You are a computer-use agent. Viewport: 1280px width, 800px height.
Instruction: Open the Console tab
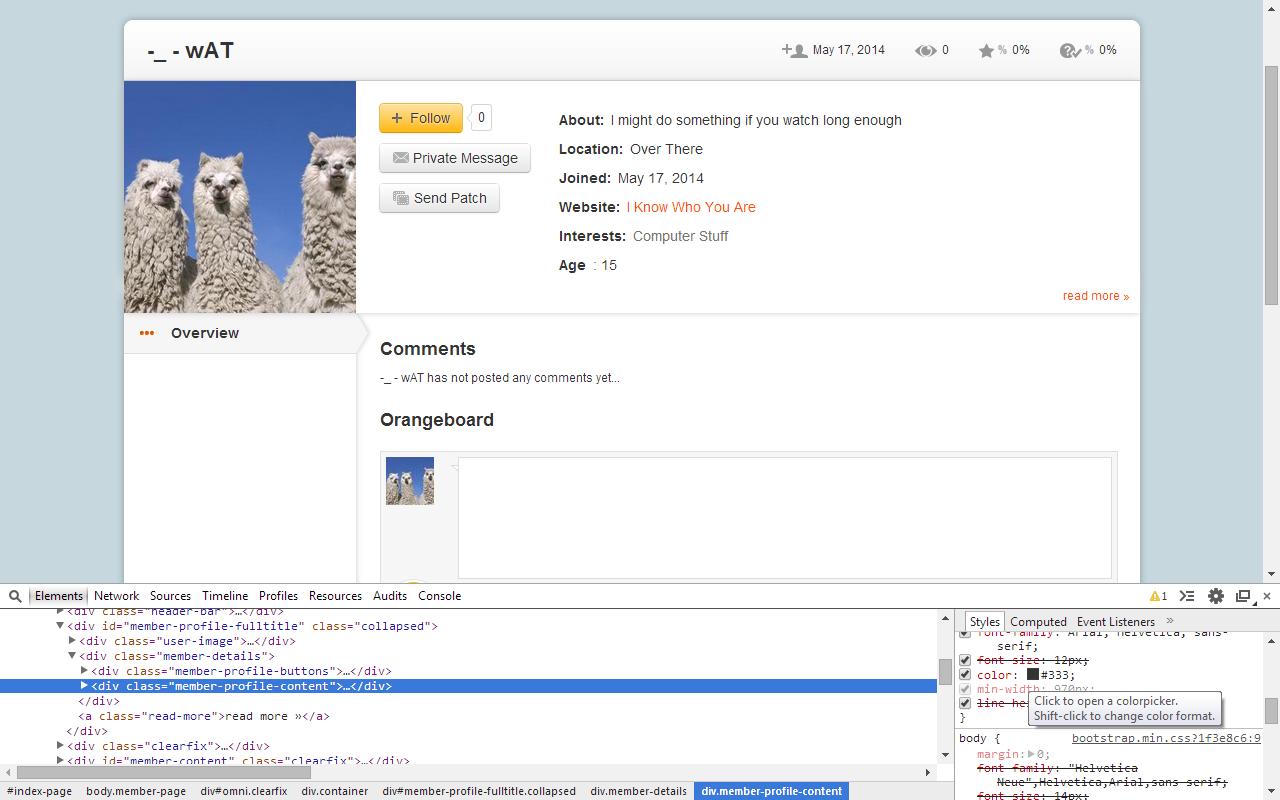[440, 596]
